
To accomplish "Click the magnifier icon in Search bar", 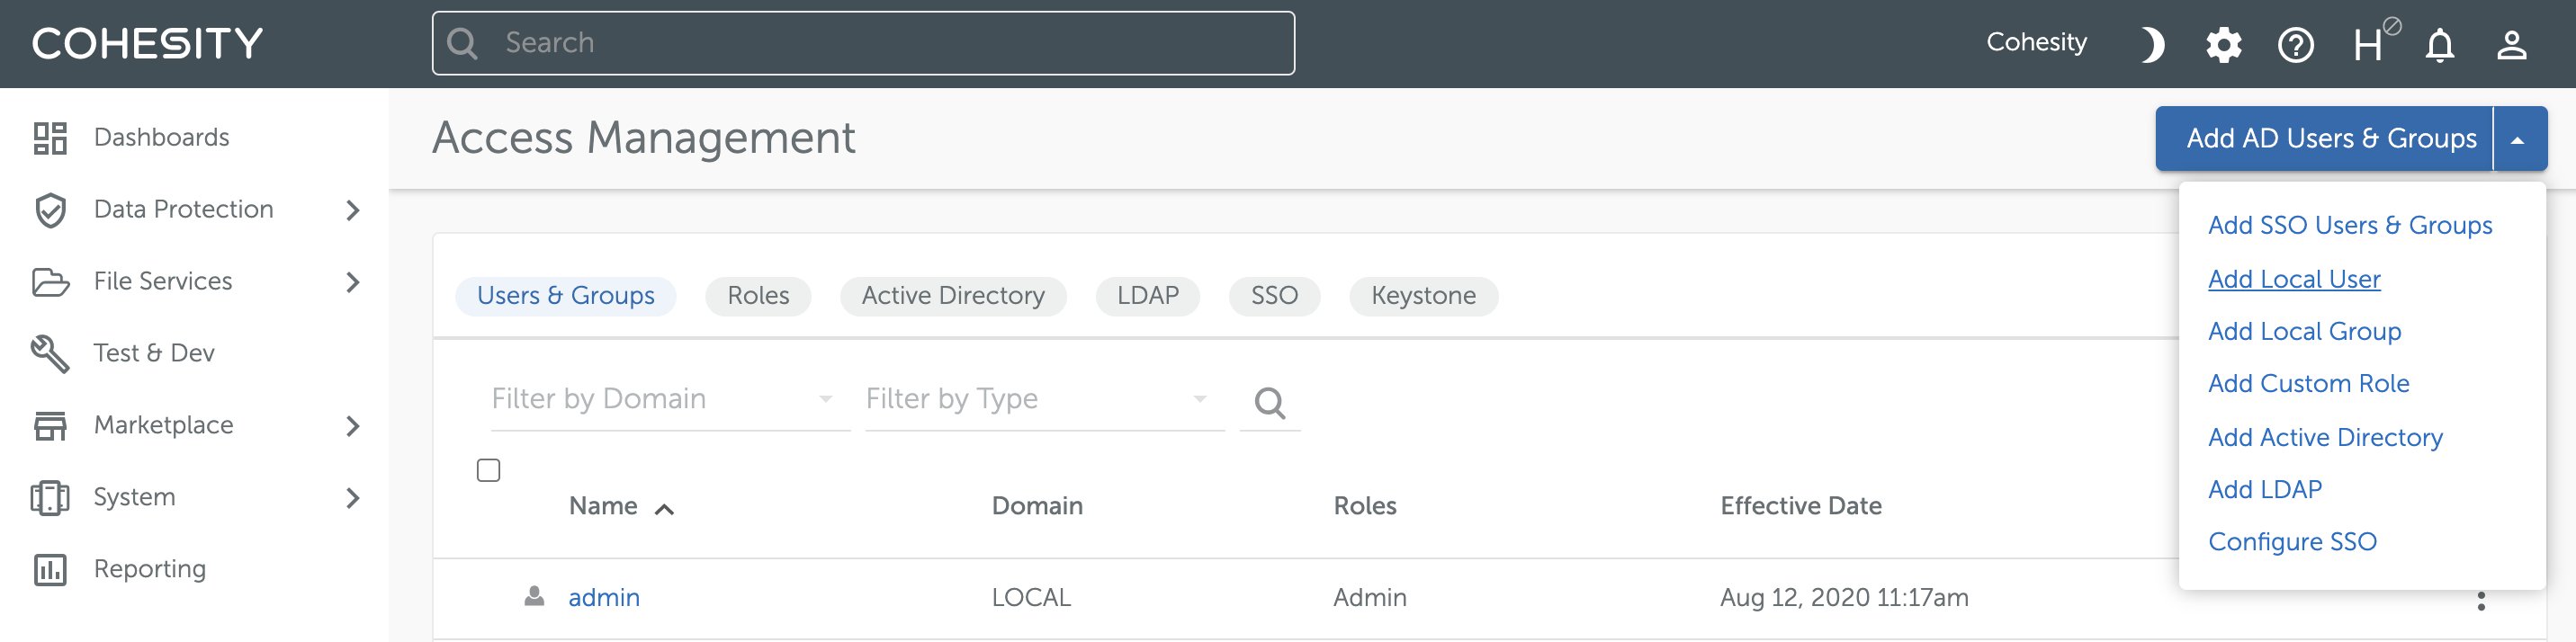I will click(462, 43).
